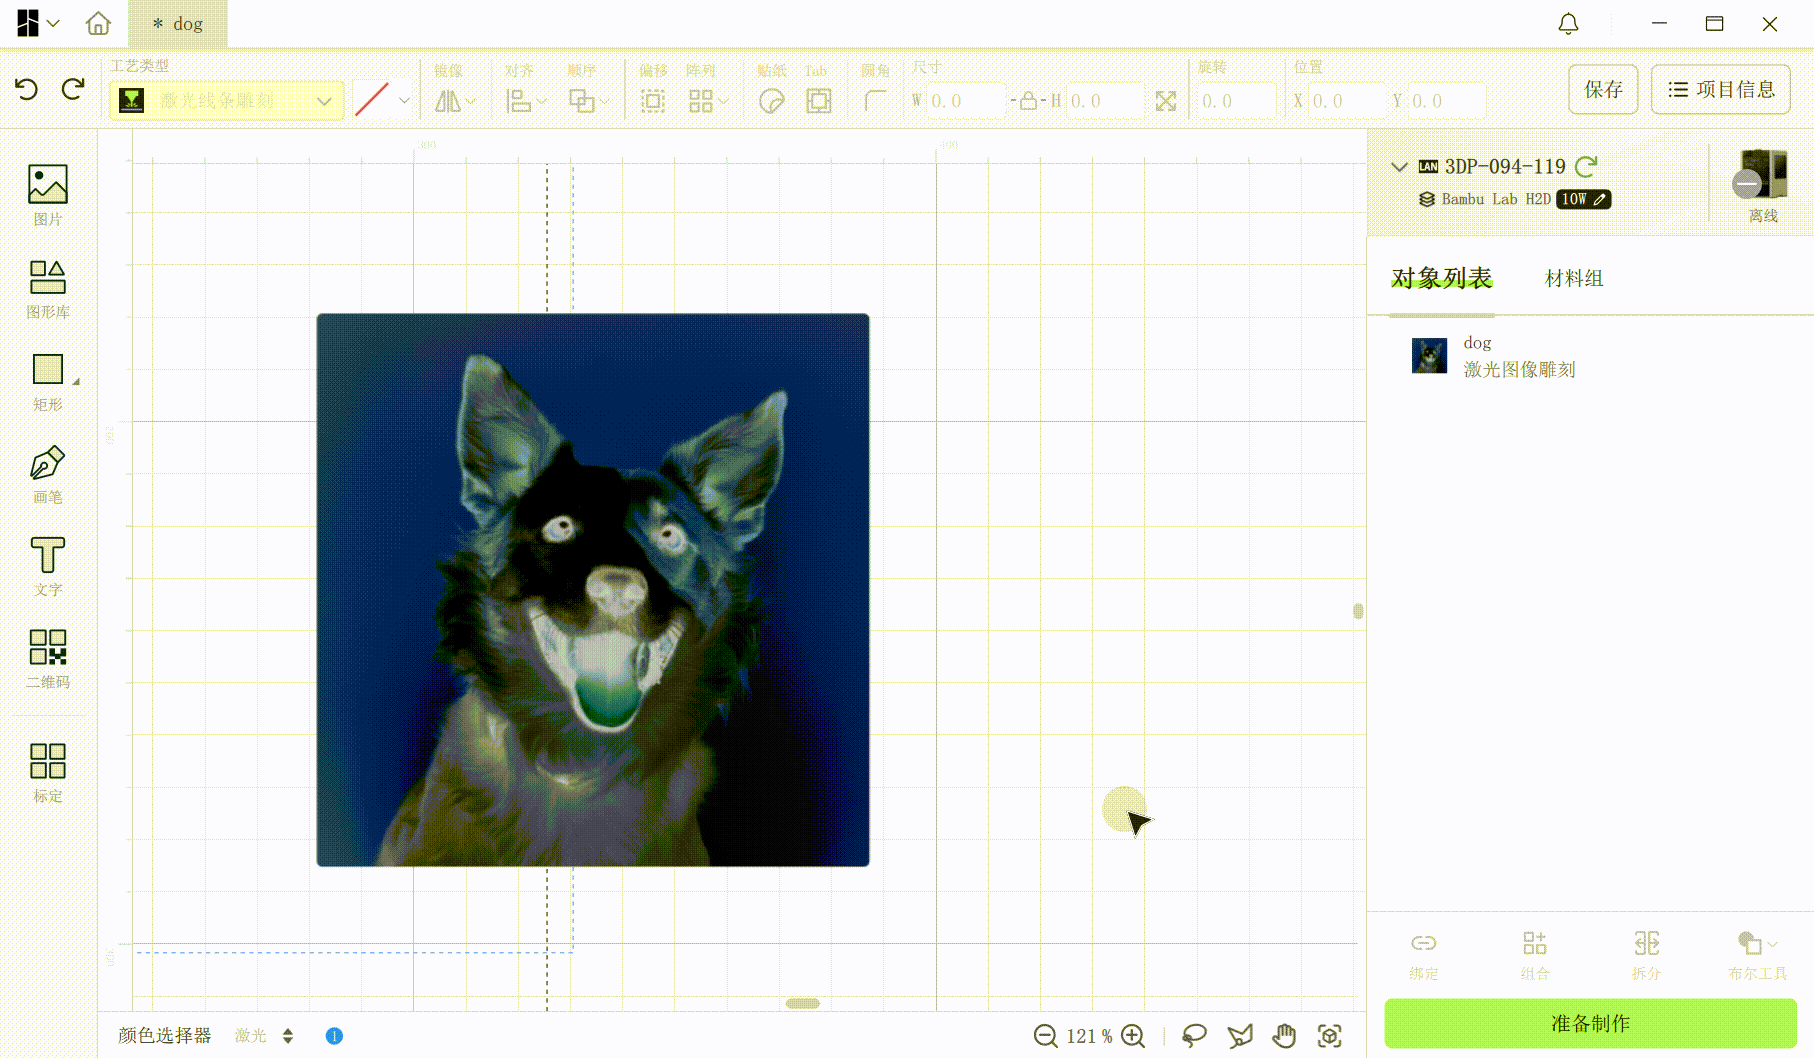
Task: Open 项目信息 project info
Action: (x=1721, y=89)
